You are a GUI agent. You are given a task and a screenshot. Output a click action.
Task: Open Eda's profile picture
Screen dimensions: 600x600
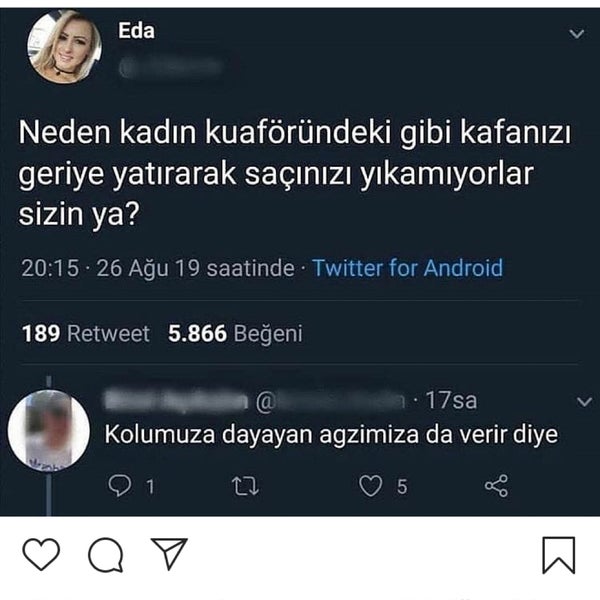pyautogui.click(x=64, y=47)
